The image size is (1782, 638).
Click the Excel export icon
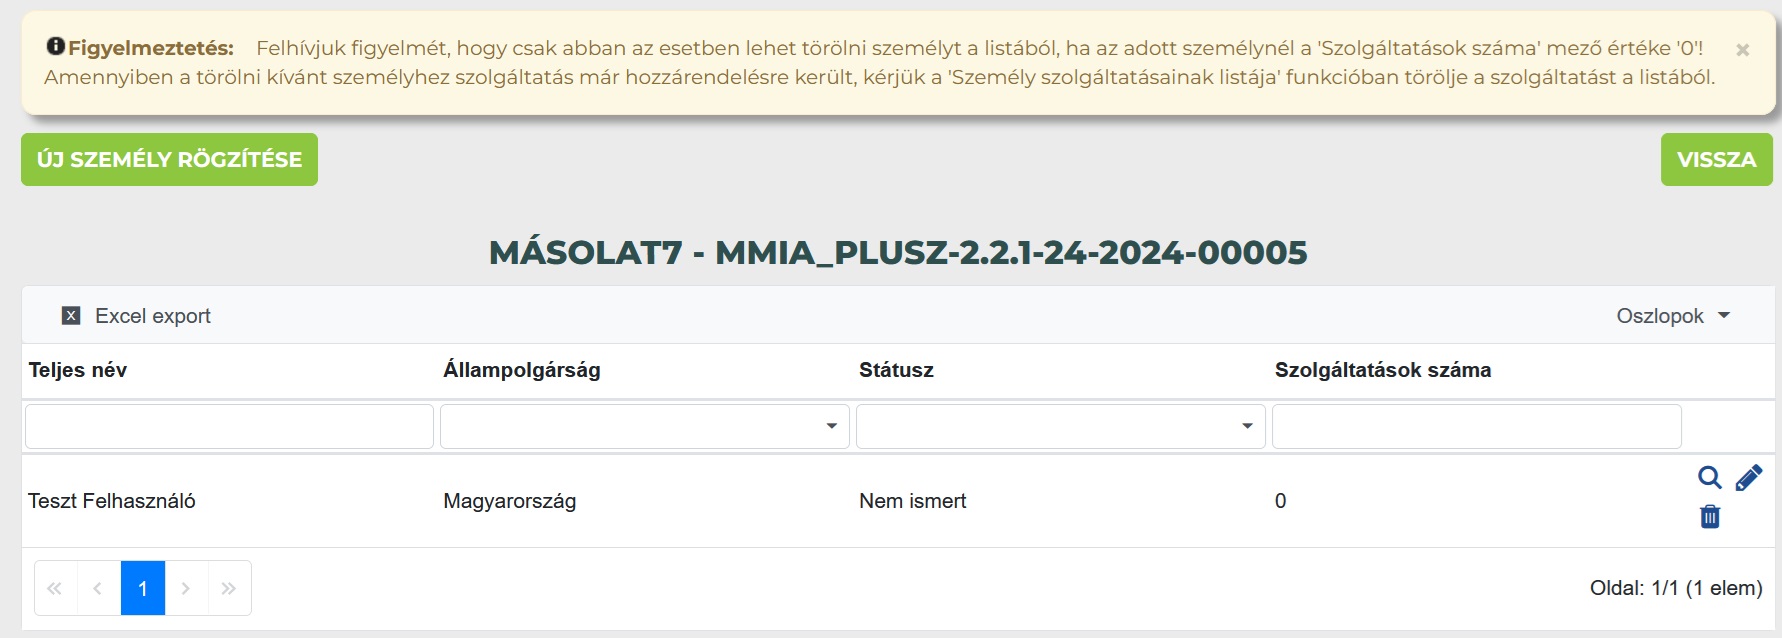coord(71,316)
